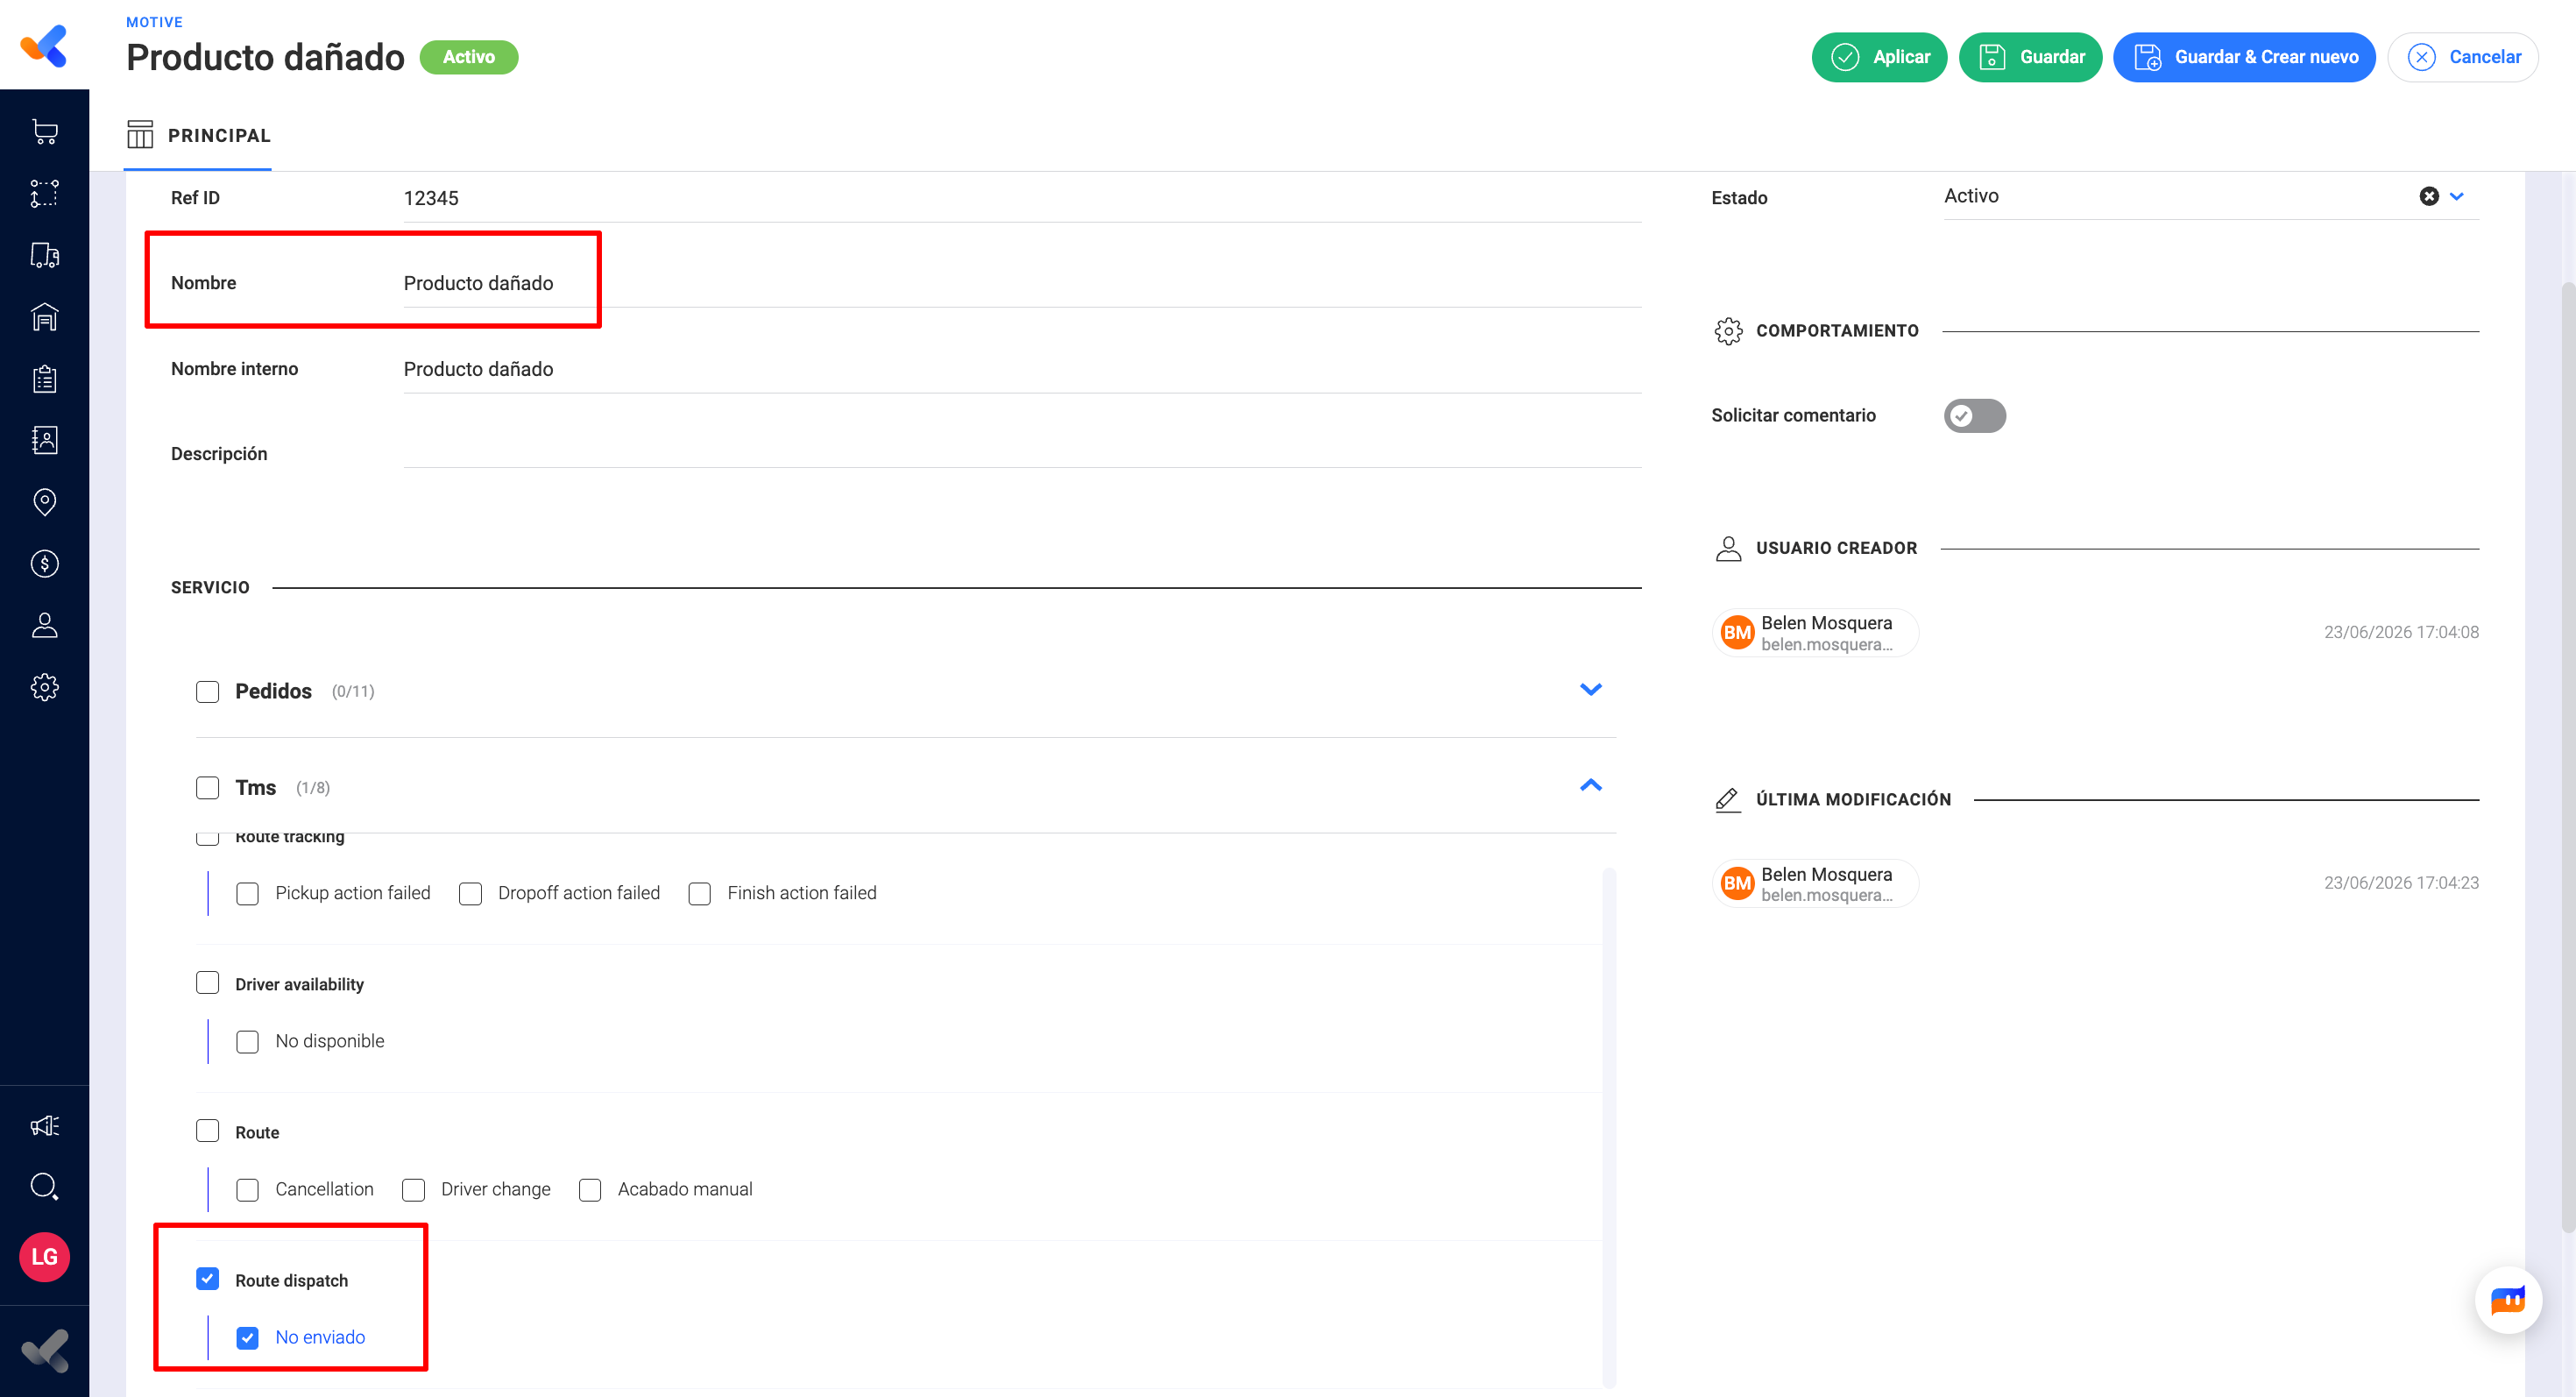Check Dropoff action failed
The image size is (2576, 1397).
click(470, 893)
